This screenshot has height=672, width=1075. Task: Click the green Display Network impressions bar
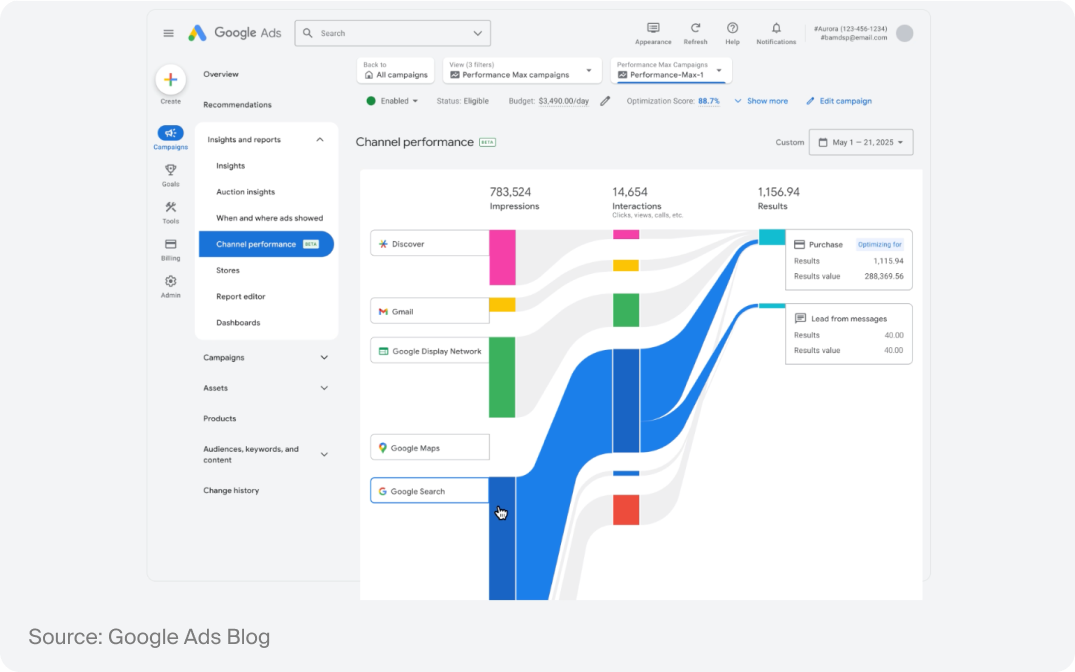click(502, 377)
